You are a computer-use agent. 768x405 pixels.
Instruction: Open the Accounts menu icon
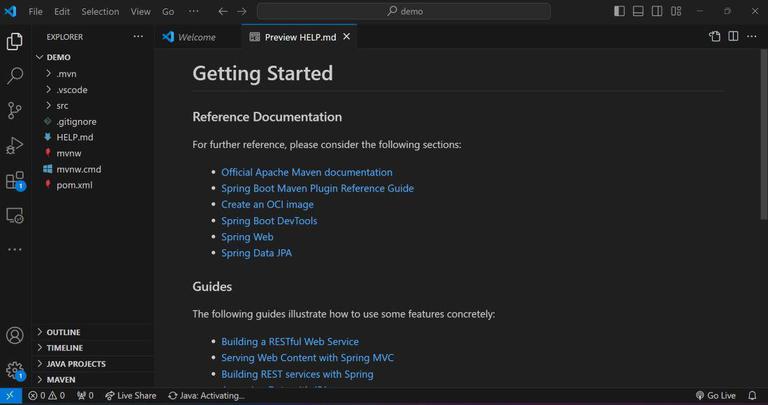tap(15, 336)
